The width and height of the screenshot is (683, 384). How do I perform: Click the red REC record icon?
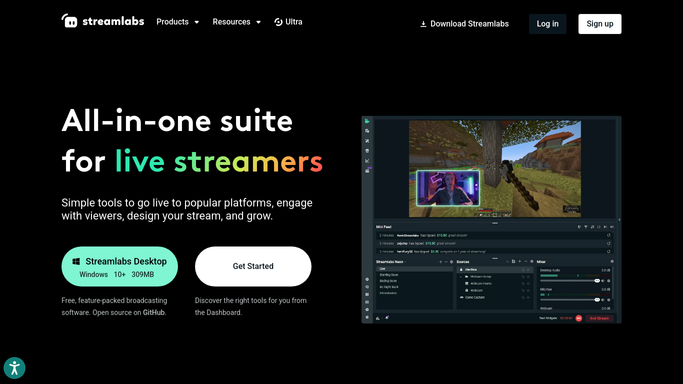578,318
